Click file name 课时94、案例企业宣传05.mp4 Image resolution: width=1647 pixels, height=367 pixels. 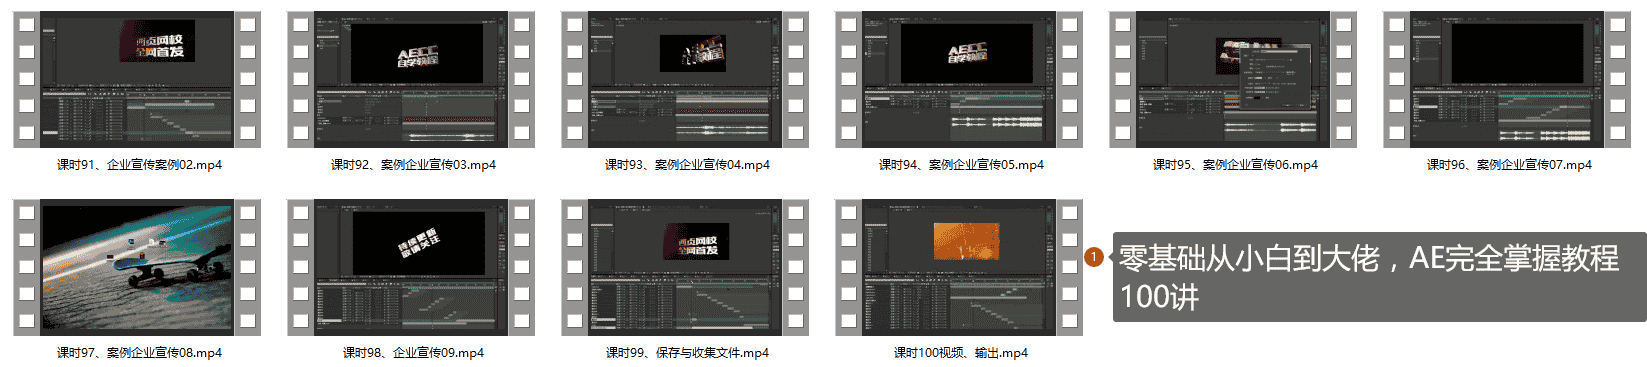point(961,165)
